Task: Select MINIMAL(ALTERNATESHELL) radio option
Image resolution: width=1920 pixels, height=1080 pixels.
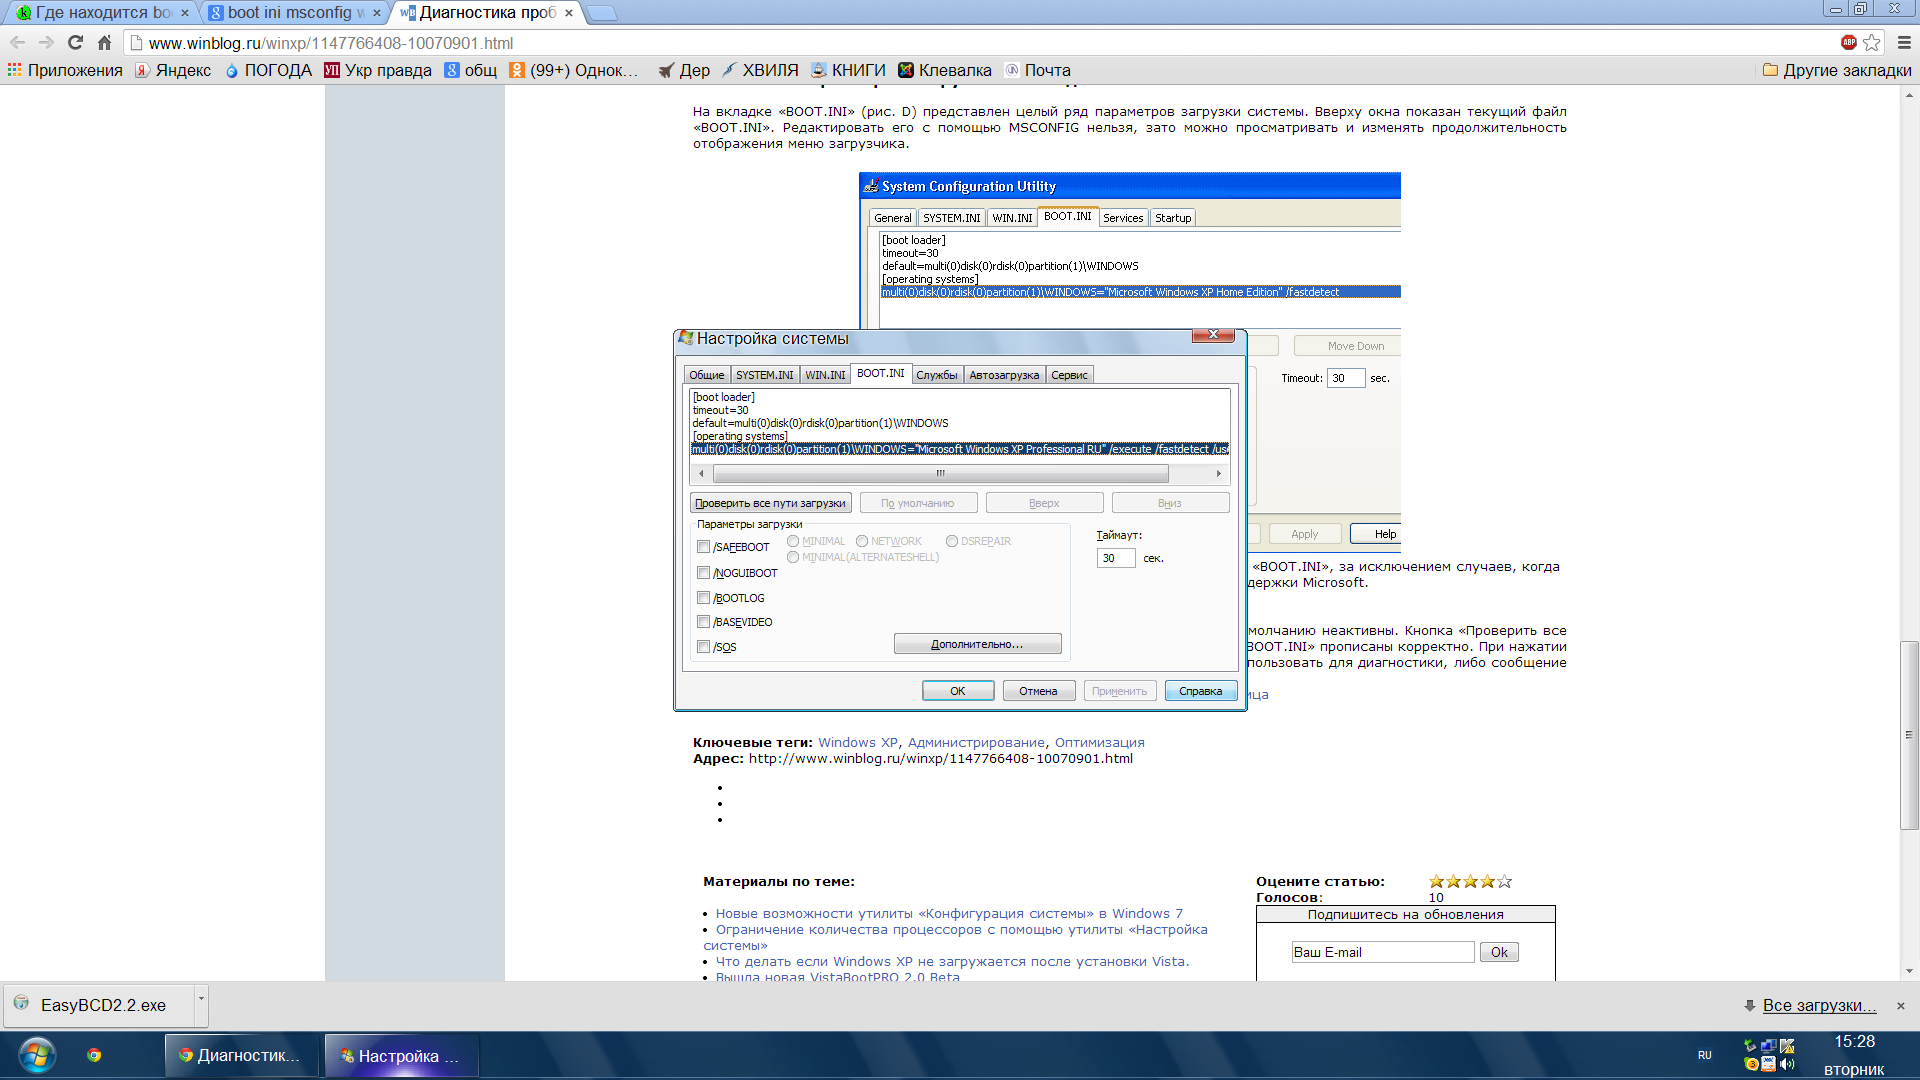Action: point(793,557)
